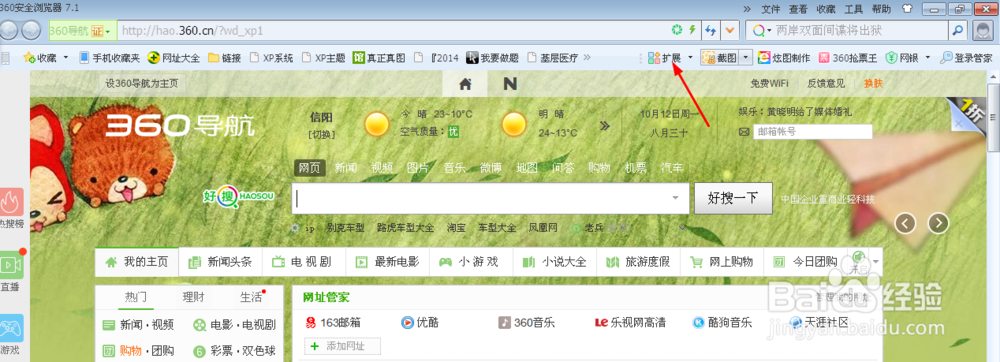Expand the 网银 dropdown arrow
This screenshot has width=1000, height=362.
tap(927, 58)
